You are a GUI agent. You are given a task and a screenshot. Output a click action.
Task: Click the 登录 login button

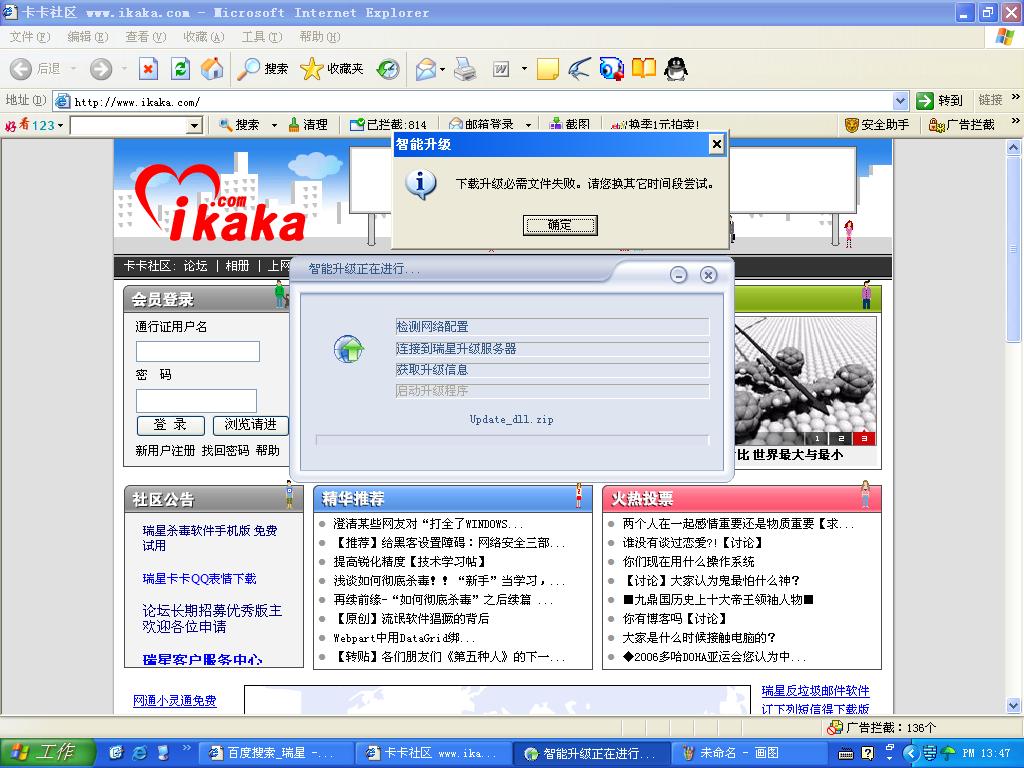click(170, 425)
